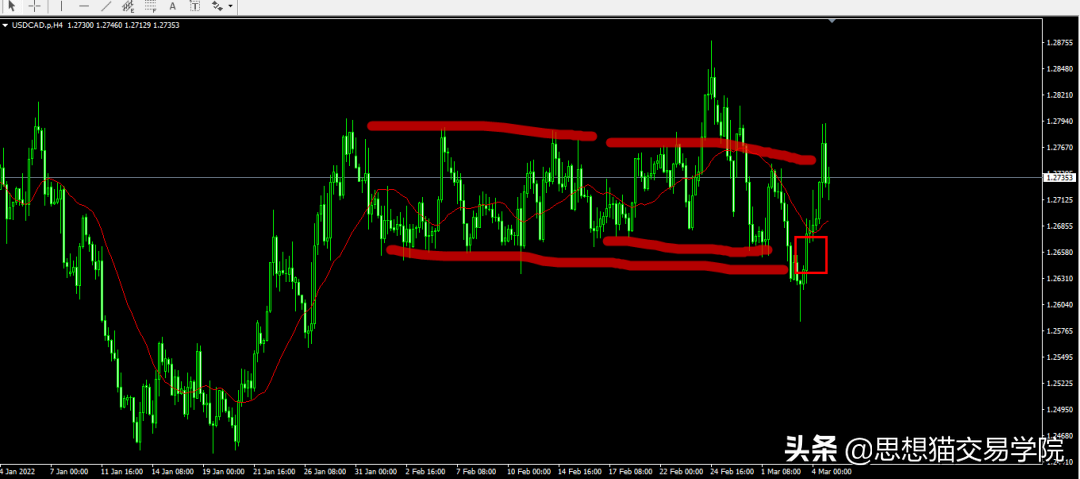Select the arrows objects tool
Screen dimensions: 1080x479
click(x=218, y=6)
